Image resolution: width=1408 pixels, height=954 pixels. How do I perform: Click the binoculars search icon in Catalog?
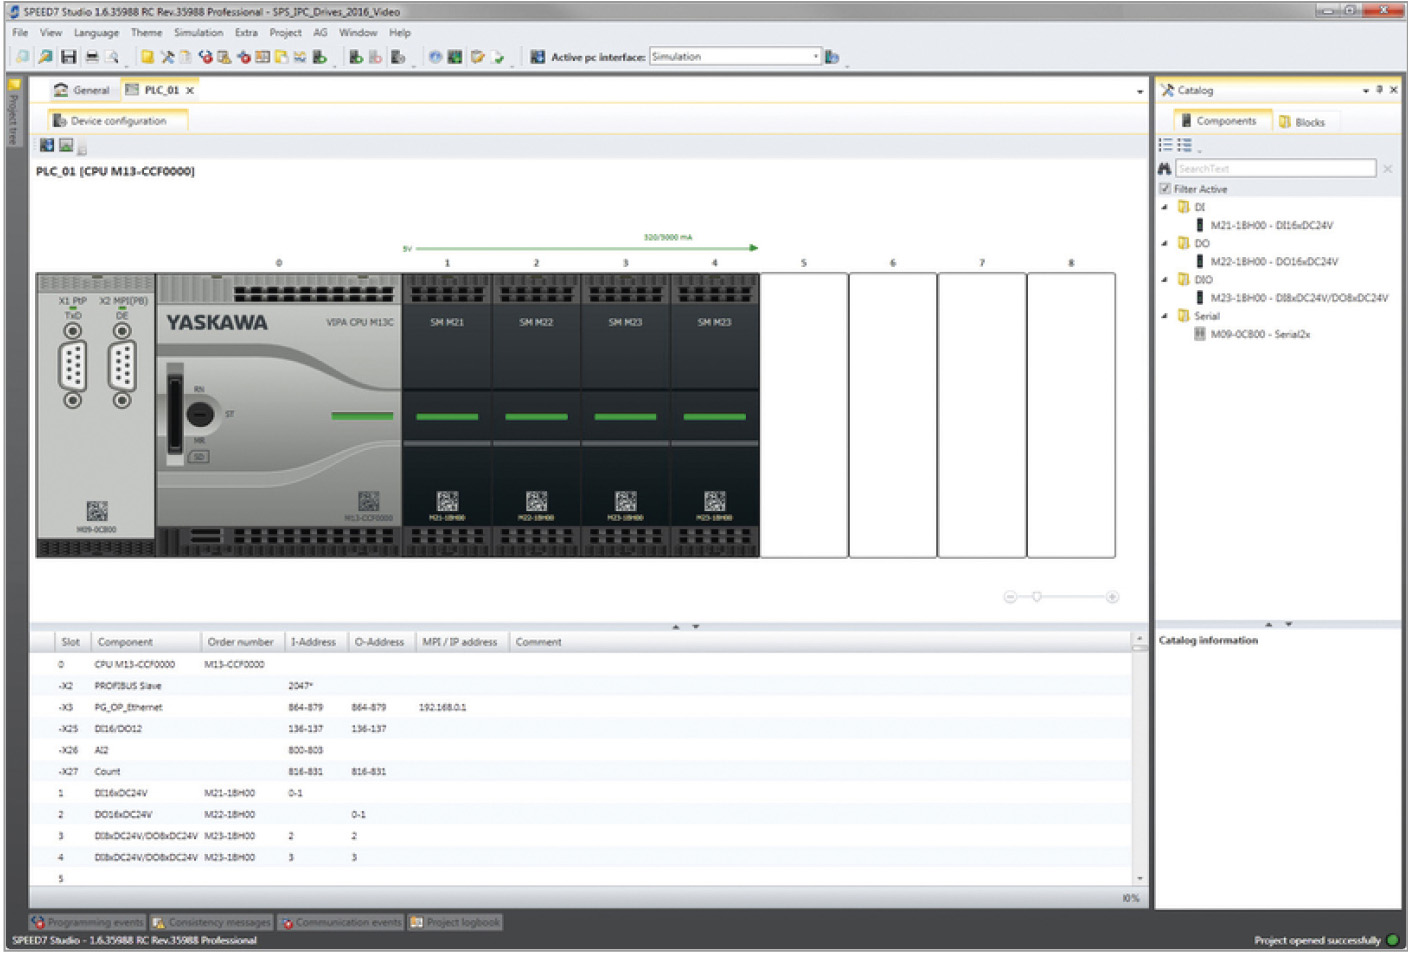click(1165, 169)
